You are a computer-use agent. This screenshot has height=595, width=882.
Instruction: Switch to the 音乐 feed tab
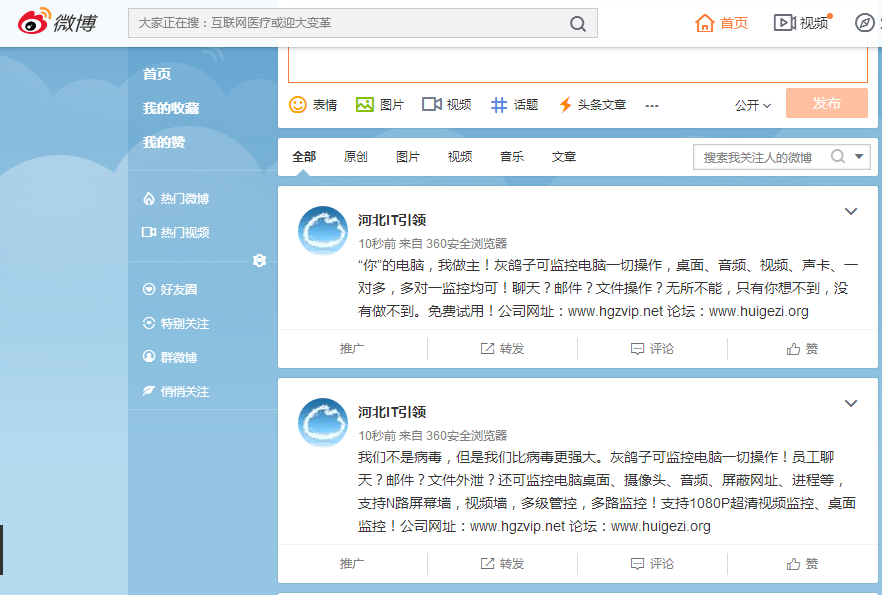[x=512, y=156]
